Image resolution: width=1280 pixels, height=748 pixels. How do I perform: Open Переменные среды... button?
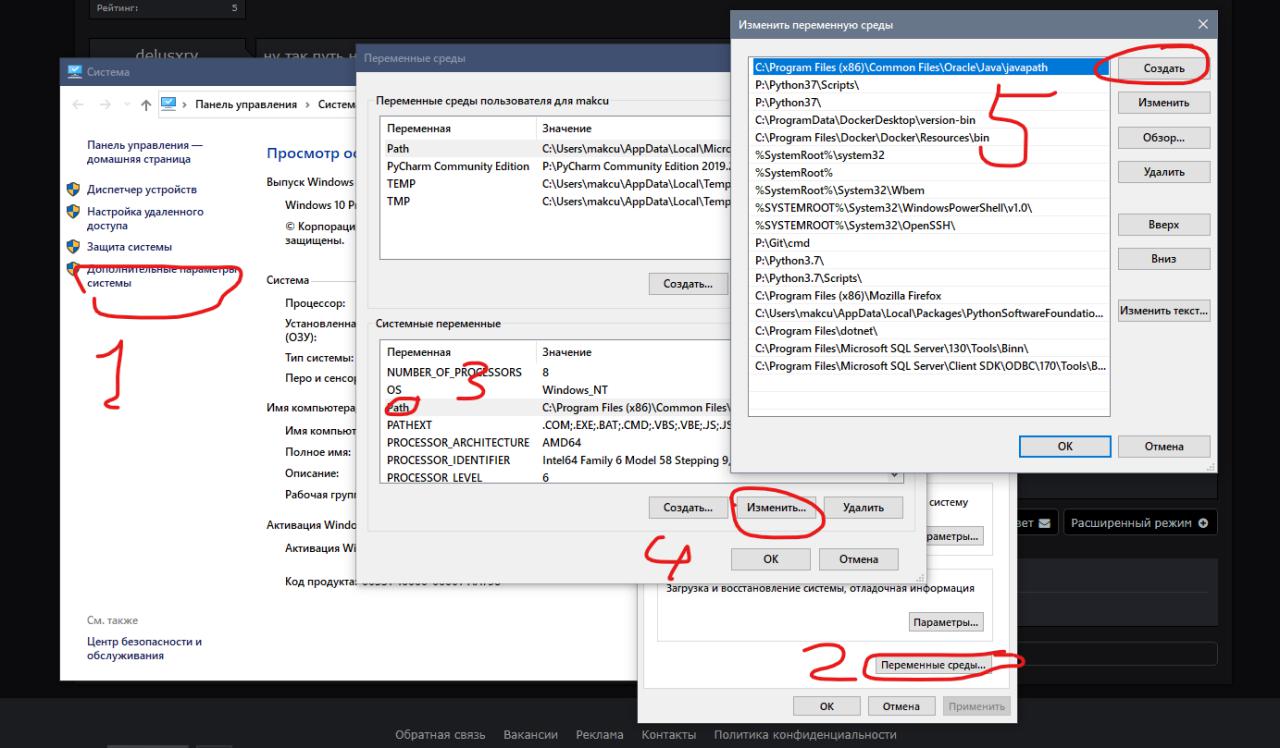click(x=931, y=664)
